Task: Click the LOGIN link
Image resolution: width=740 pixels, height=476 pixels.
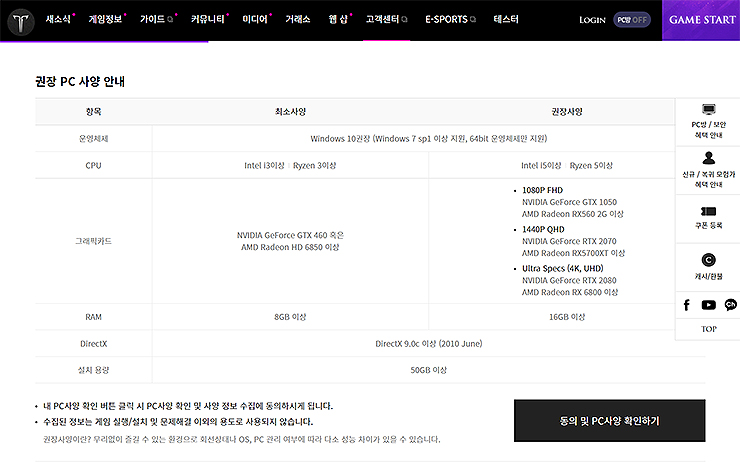Action: (592, 20)
